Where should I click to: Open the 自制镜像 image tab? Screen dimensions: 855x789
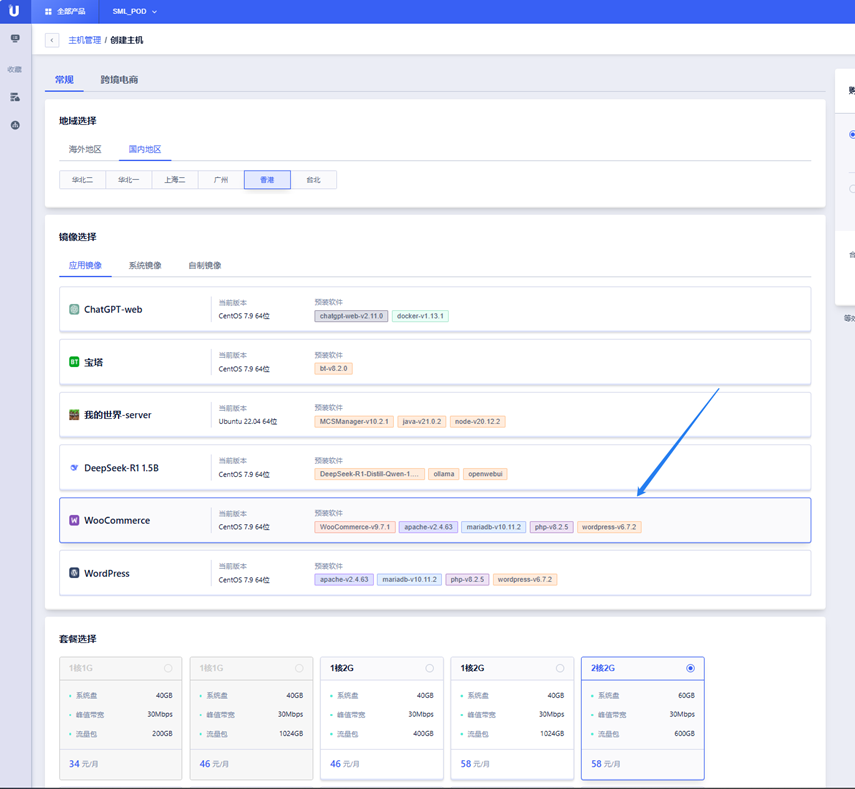(x=205, y=266)
